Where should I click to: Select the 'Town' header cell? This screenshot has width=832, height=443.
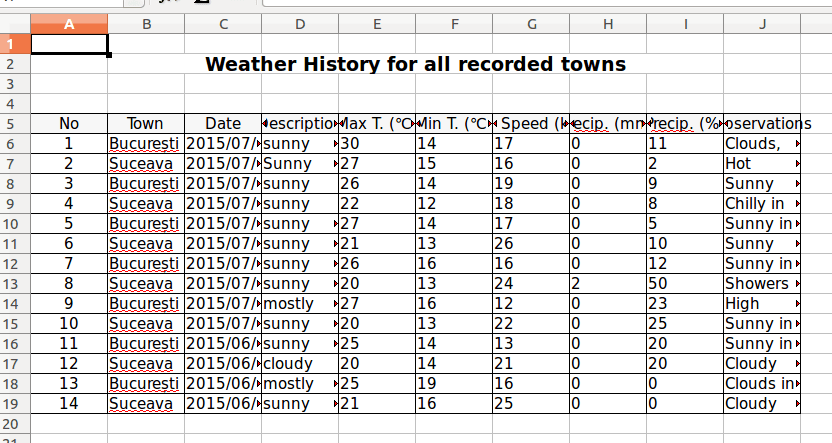pyautogui.click(x=146, y=124)
